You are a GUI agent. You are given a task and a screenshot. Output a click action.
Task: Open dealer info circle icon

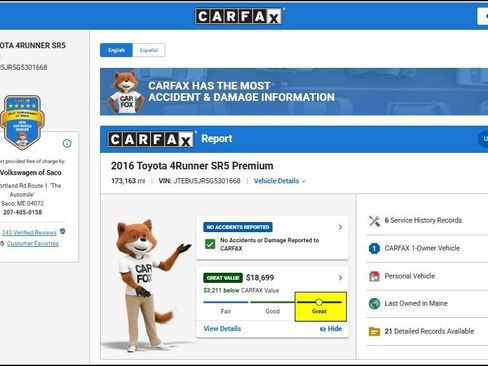(67, 143)
